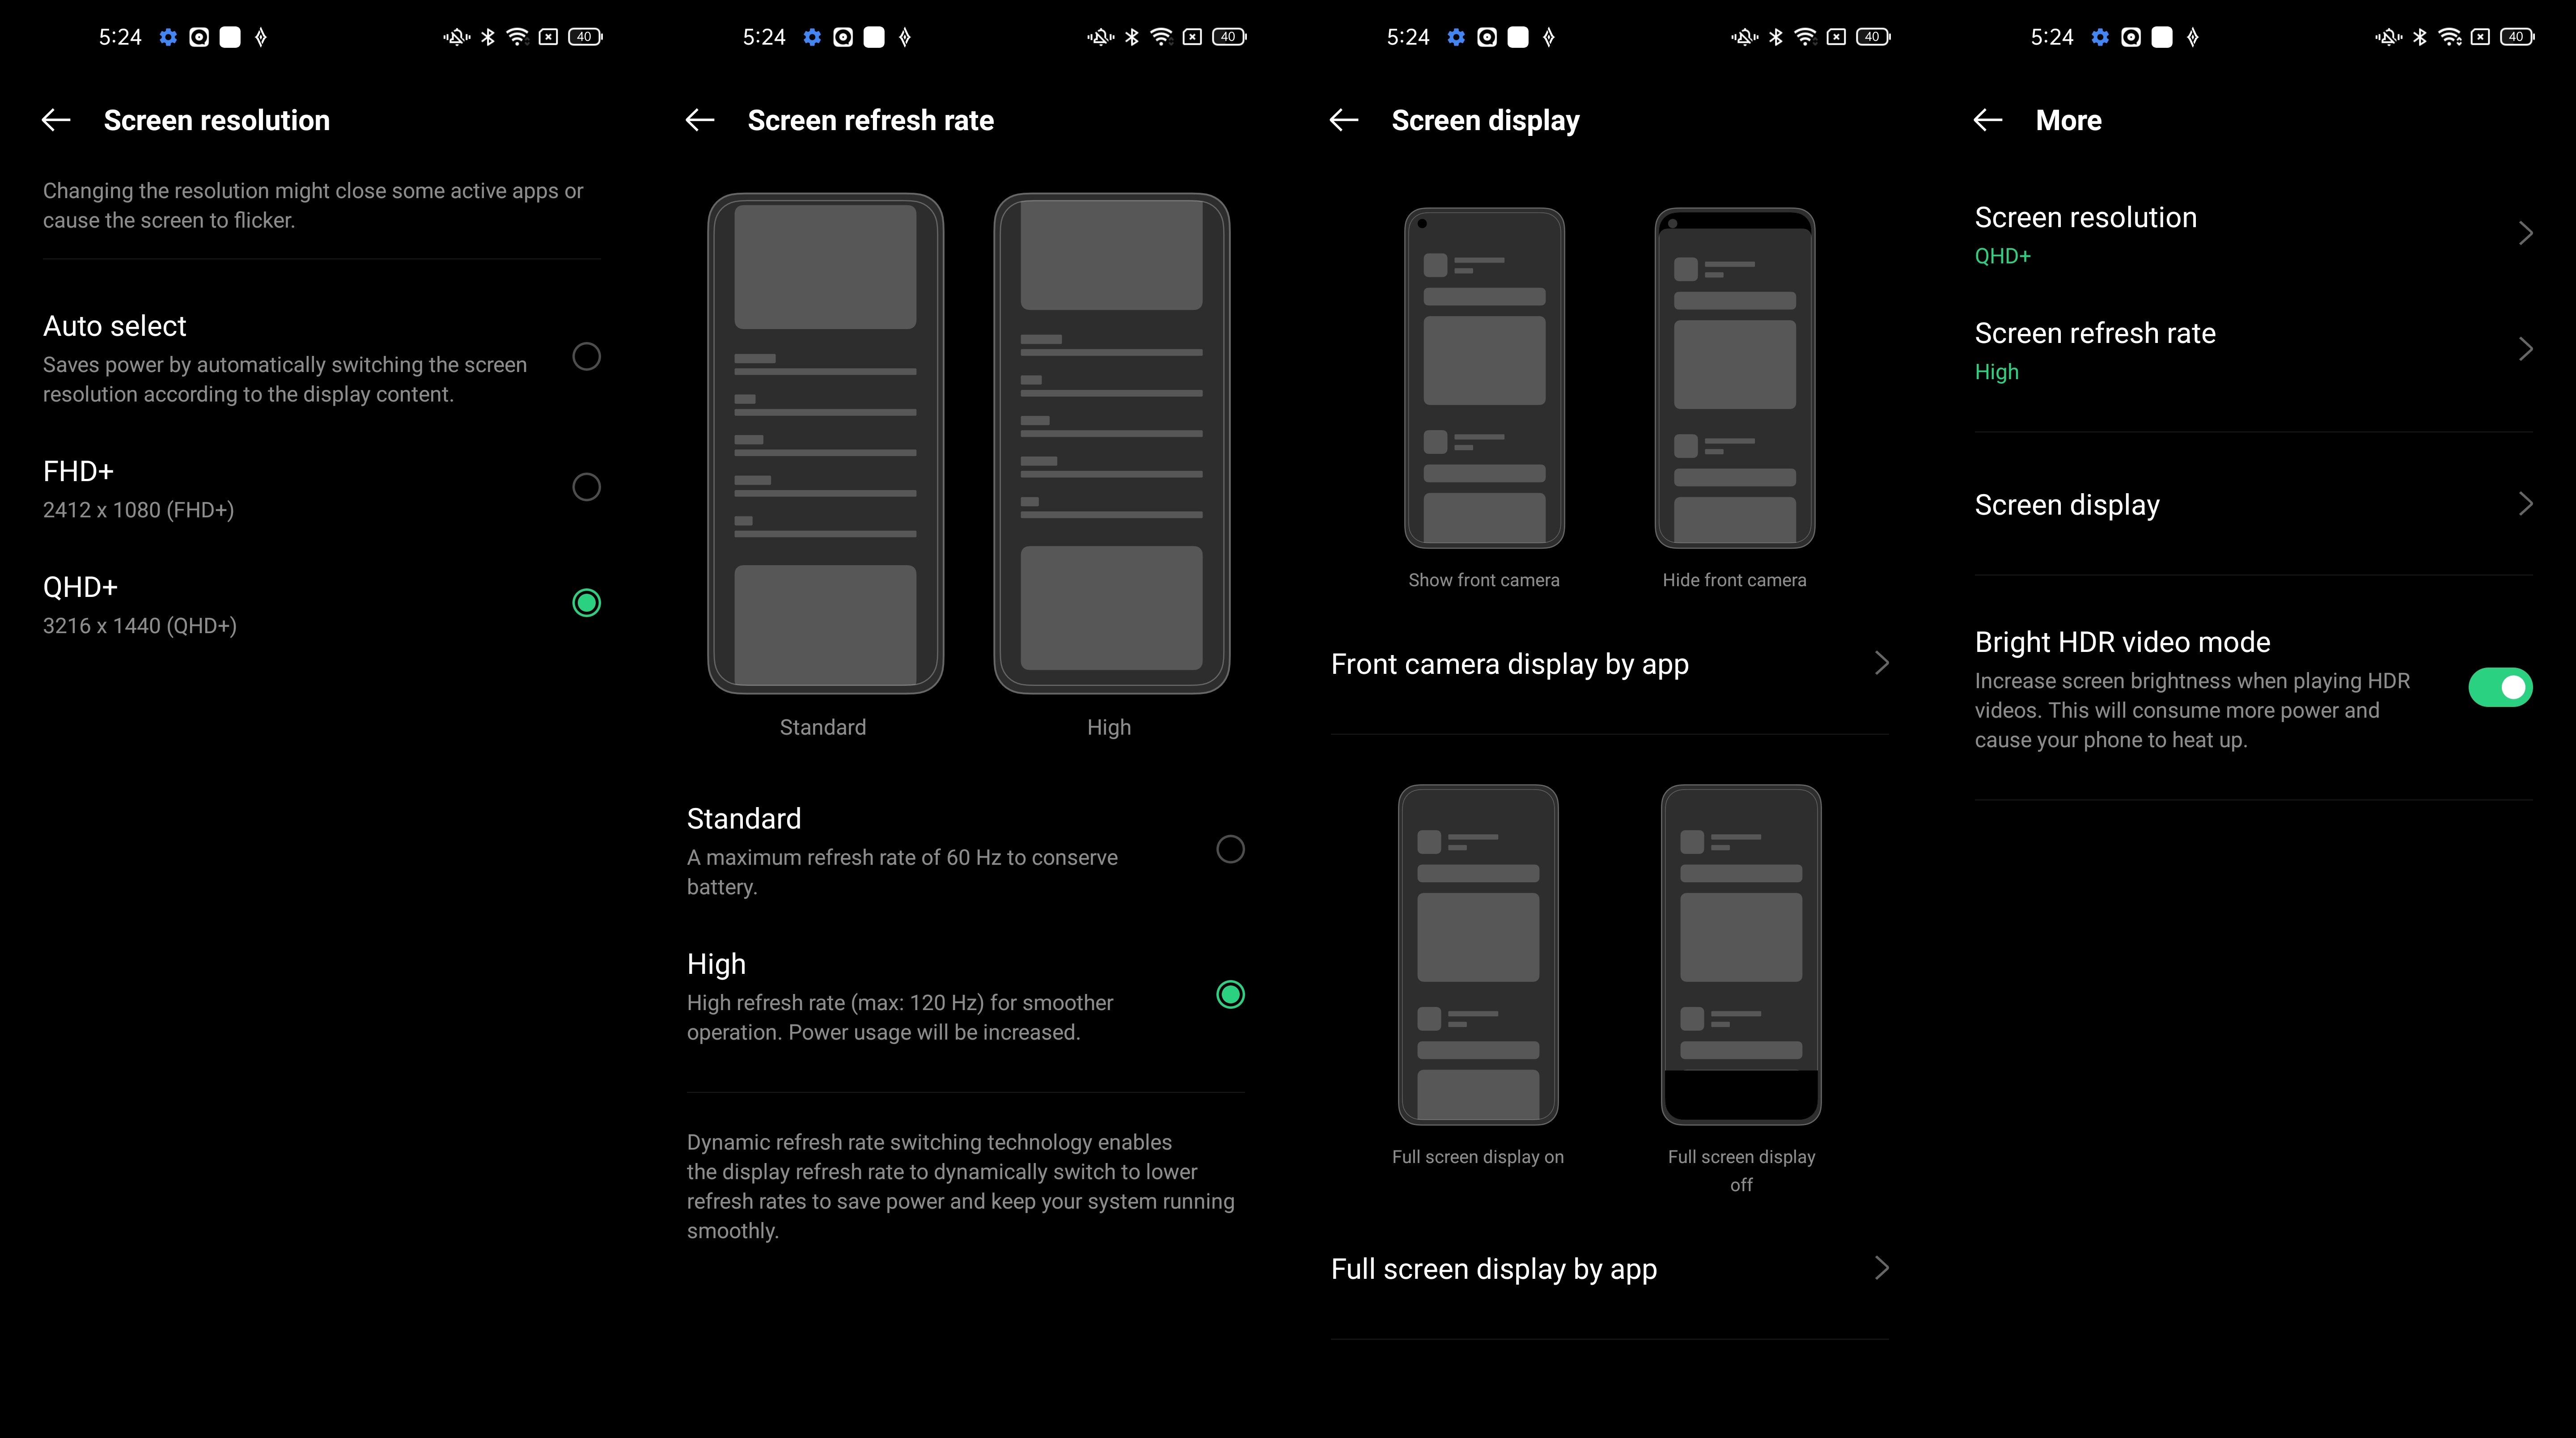The height and width of the screenshot is (1438, 2576).
Task: Choose the Full screen display off preview
Action: point(1741,955)
